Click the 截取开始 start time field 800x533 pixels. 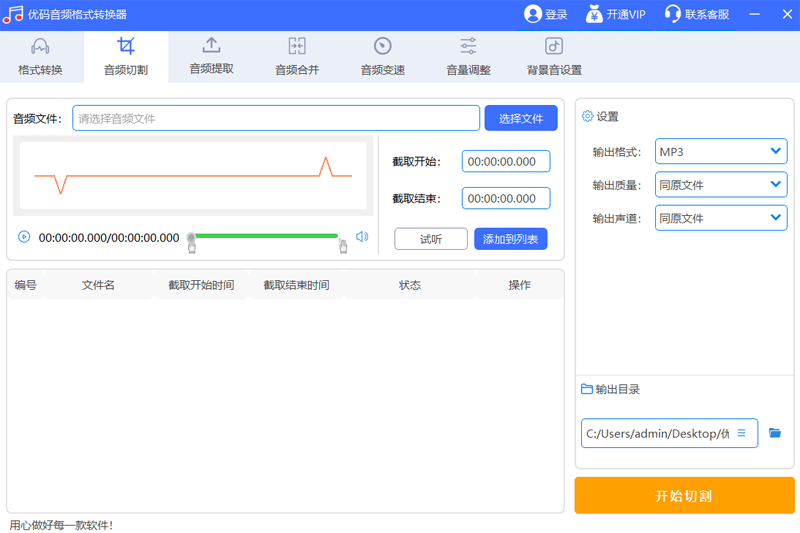(x=506, y=162)
